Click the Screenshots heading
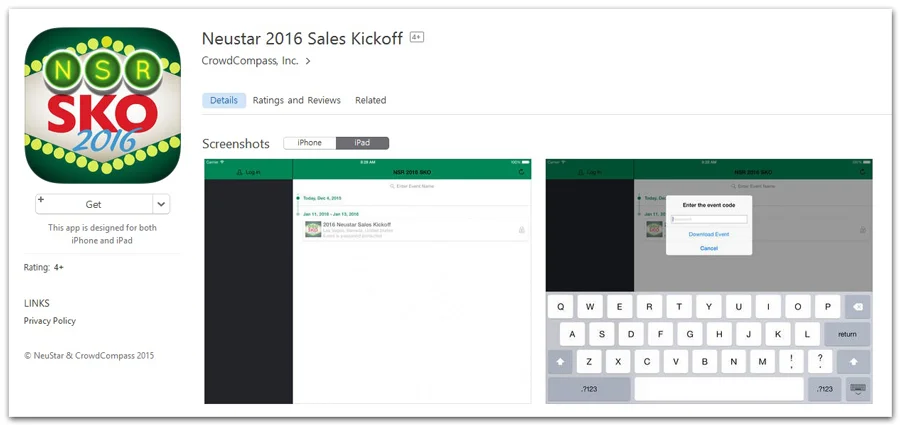The image size is (900, 425). (236, 144)
